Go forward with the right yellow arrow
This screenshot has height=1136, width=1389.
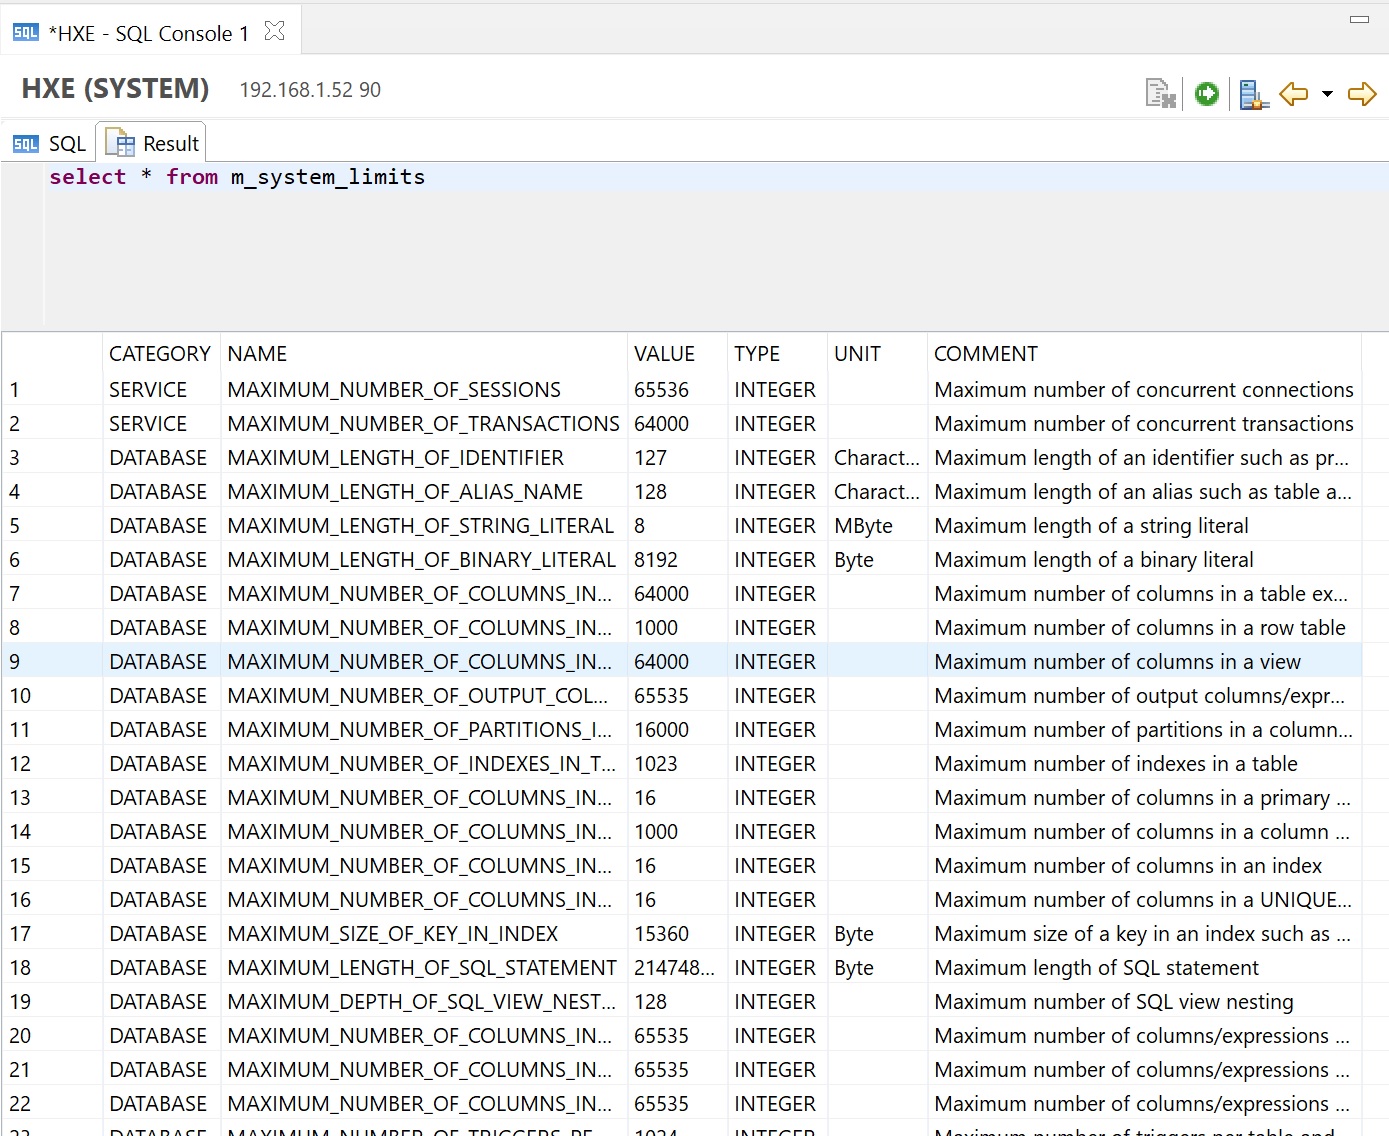tap(1362, 94)
